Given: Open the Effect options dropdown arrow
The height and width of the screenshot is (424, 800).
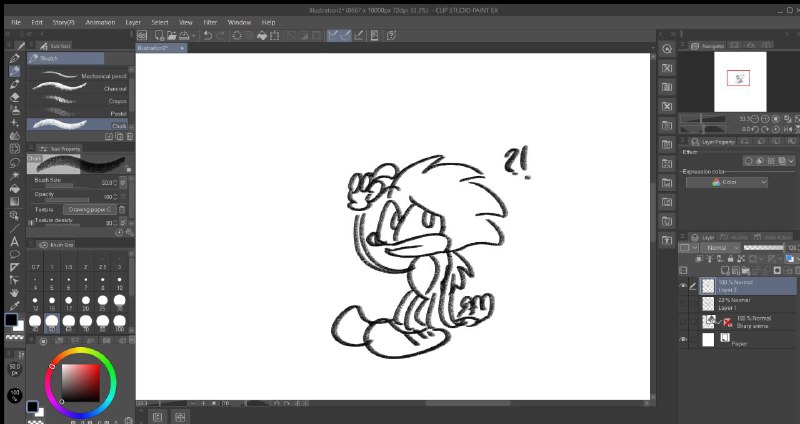Looking at the screenshot, I should click(791, 161).
